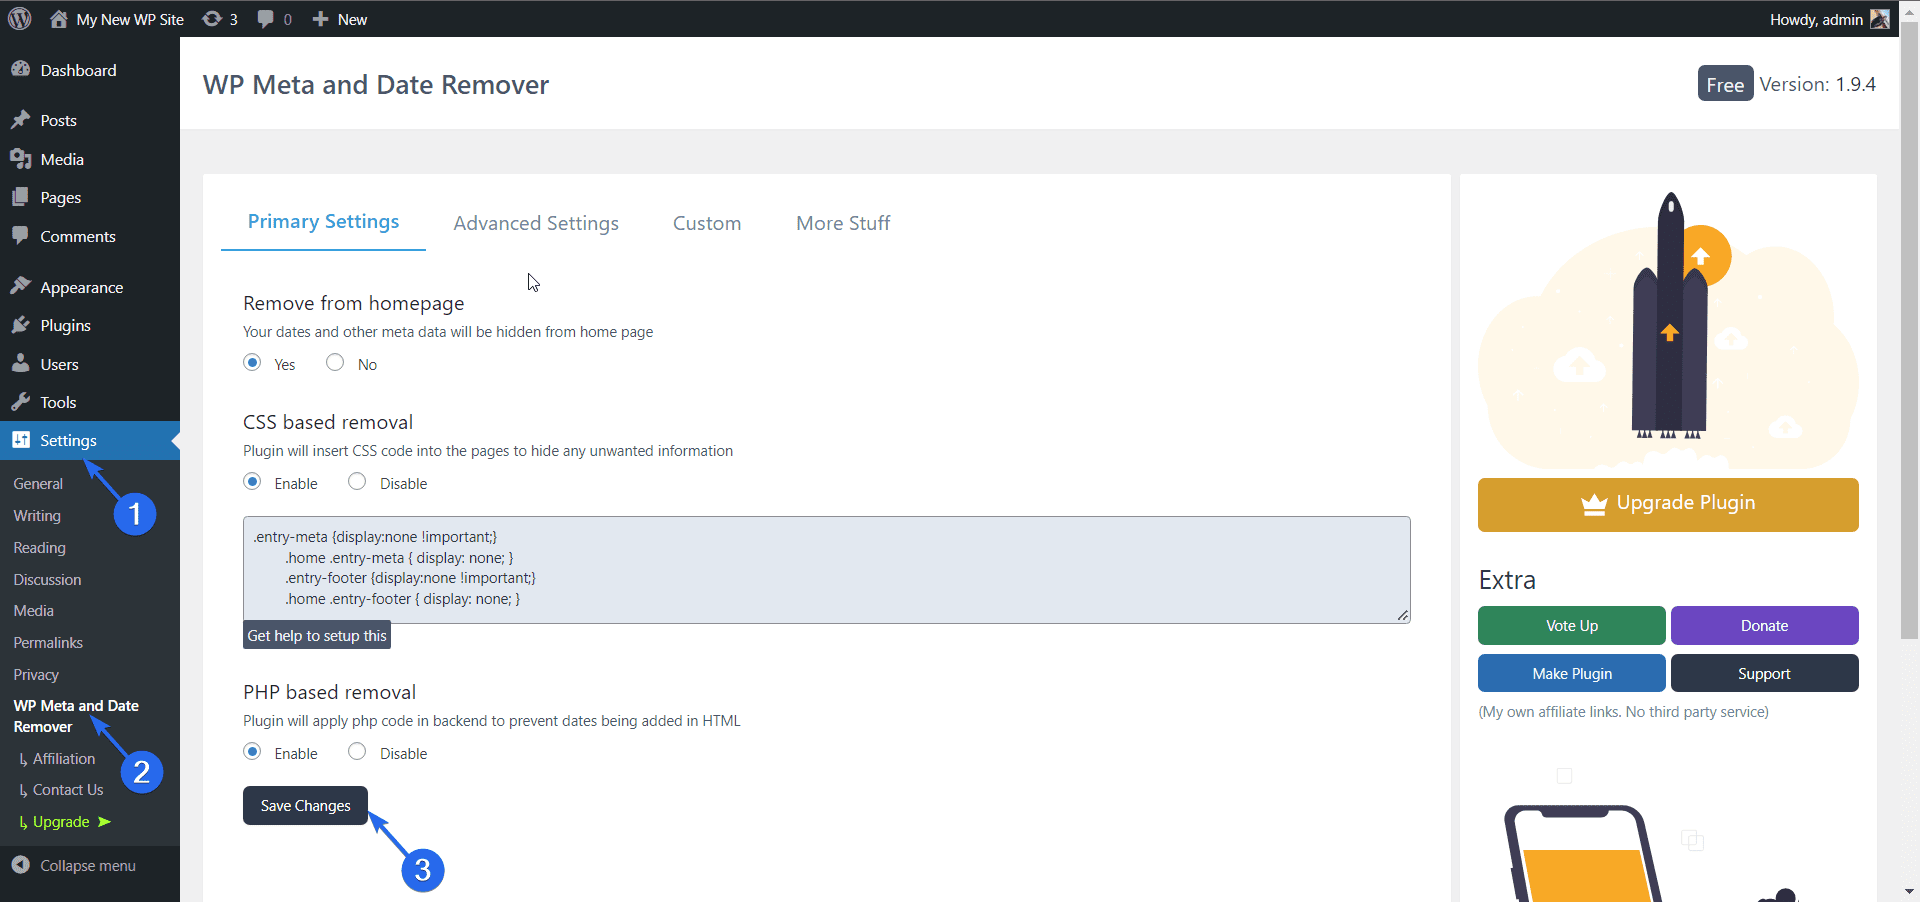Click the updates icon showing 3
This screenshot has width=1920, height=902.
tap(212, 19)
